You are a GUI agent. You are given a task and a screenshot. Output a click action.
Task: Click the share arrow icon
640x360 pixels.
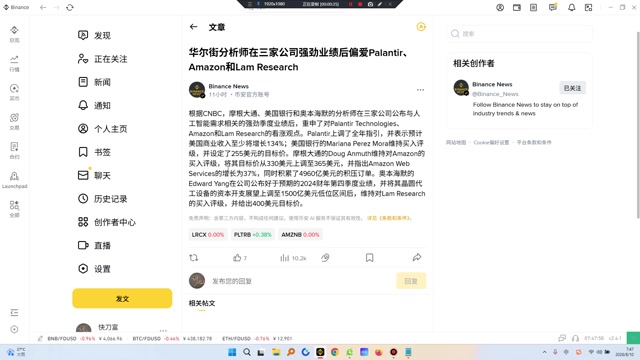(417, 257)
